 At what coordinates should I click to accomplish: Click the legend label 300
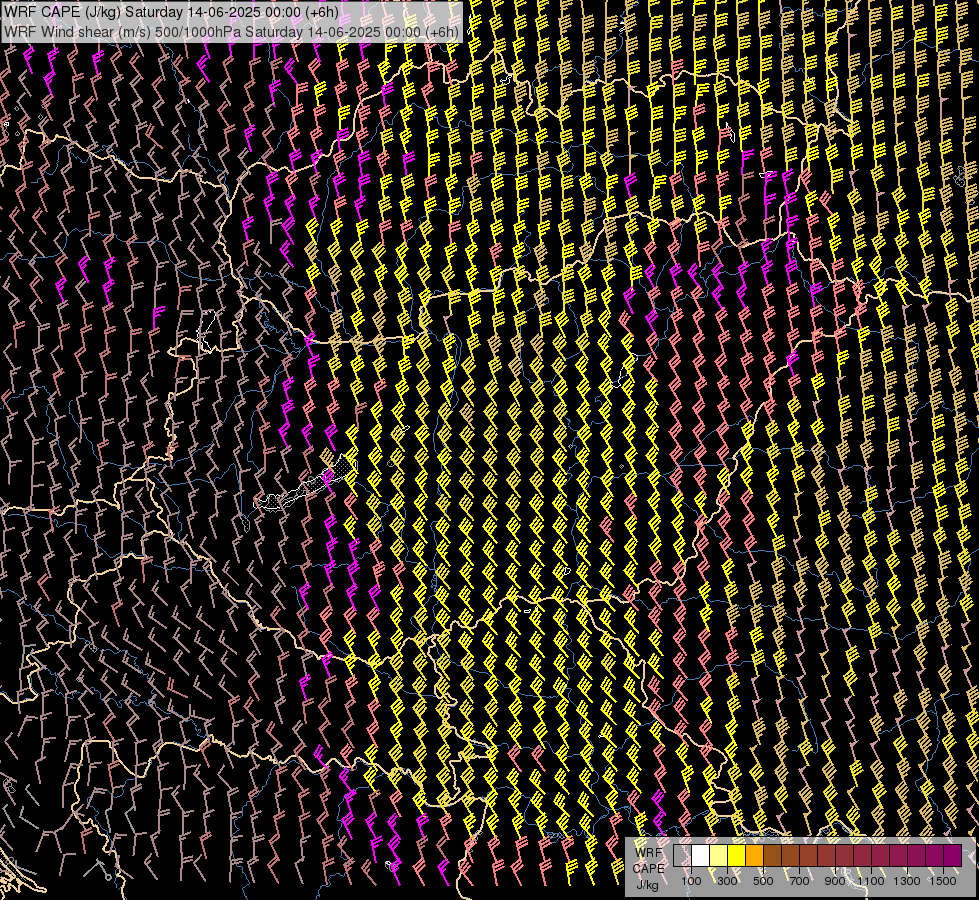click(x=727, y=881)
